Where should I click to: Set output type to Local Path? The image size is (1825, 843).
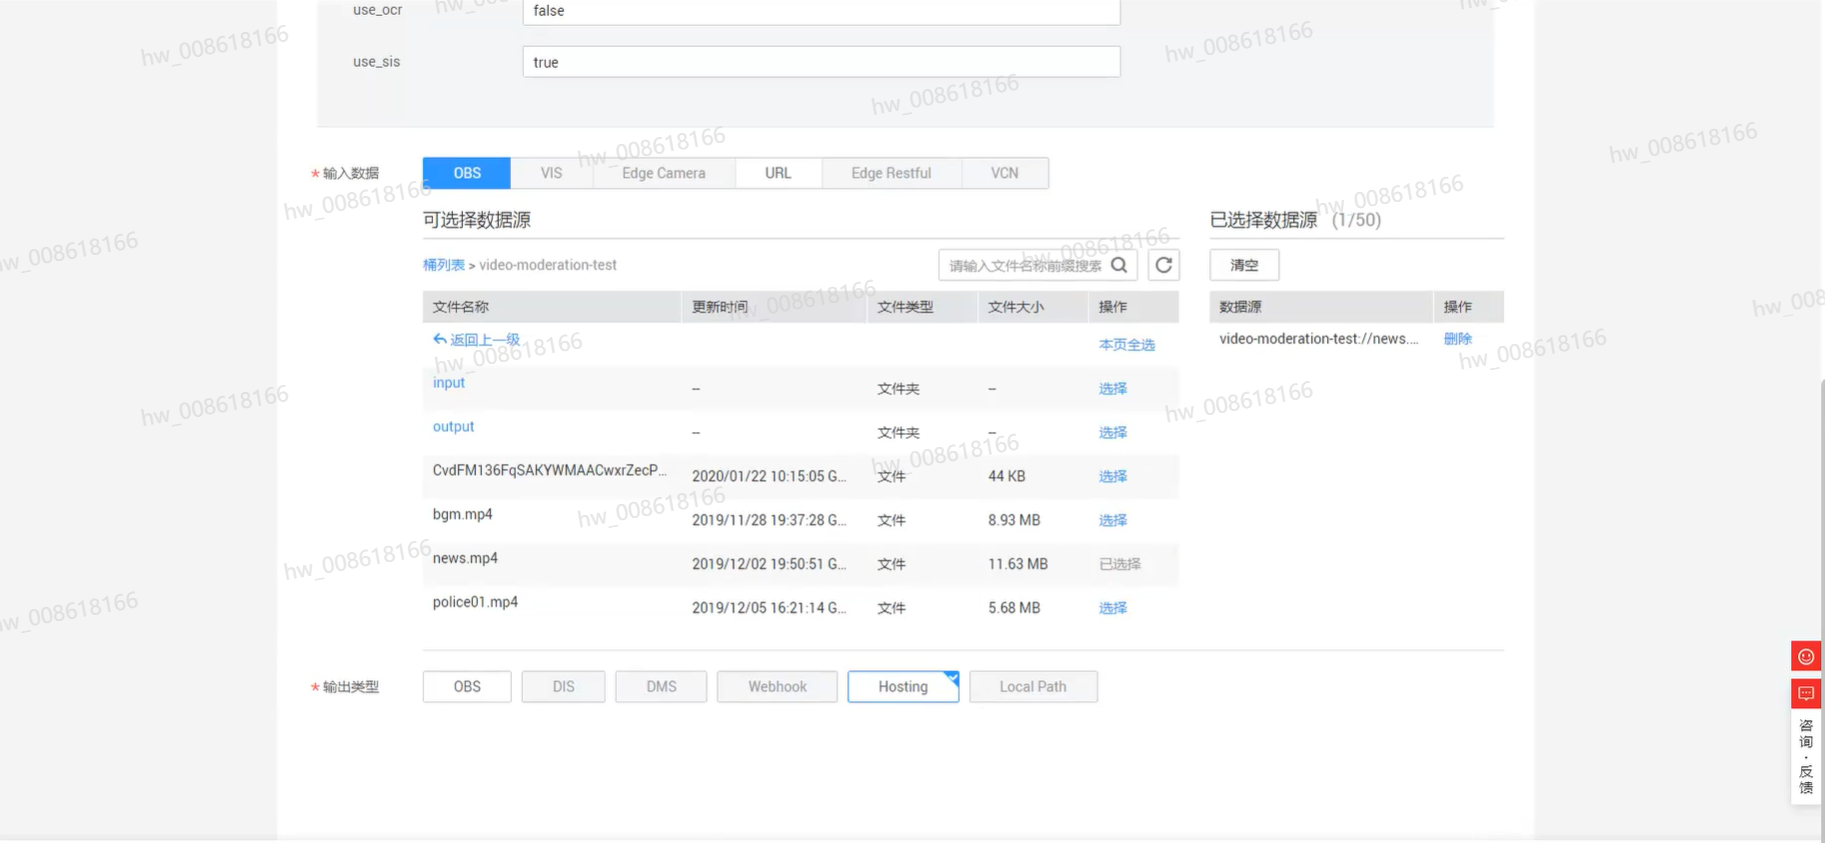tap(1033, 687)
